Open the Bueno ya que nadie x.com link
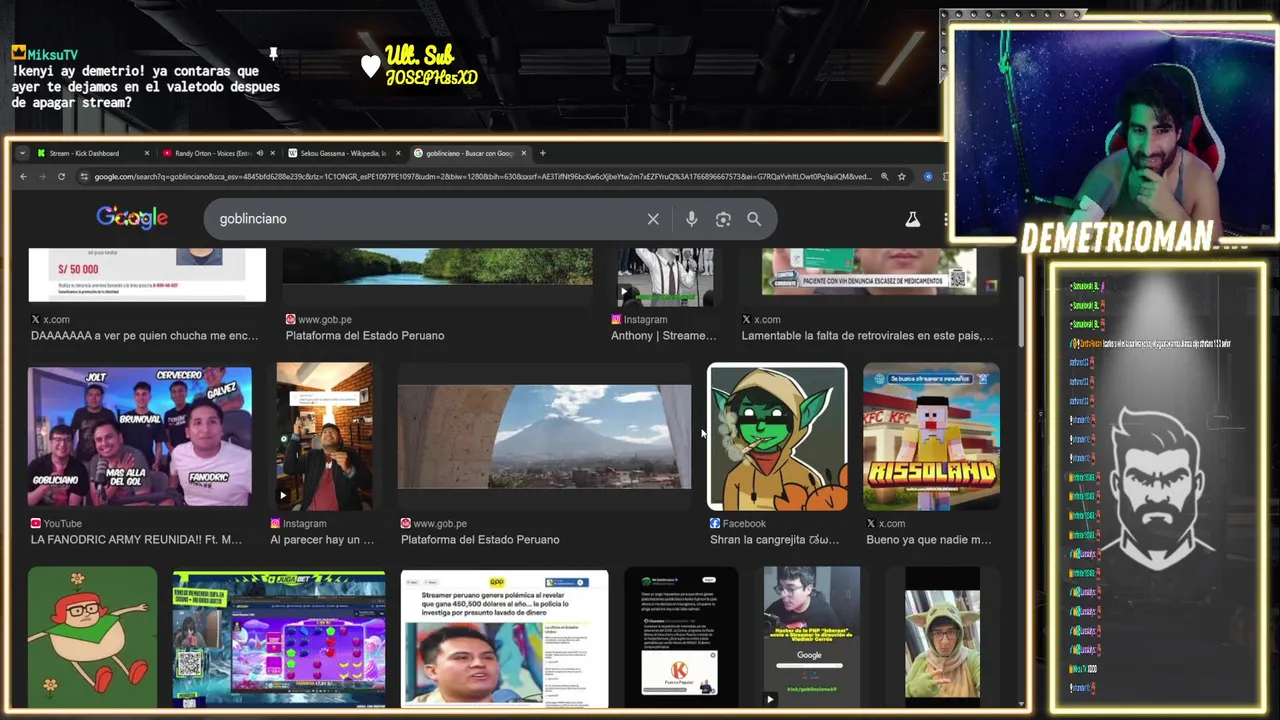 (x=929, y=540)
